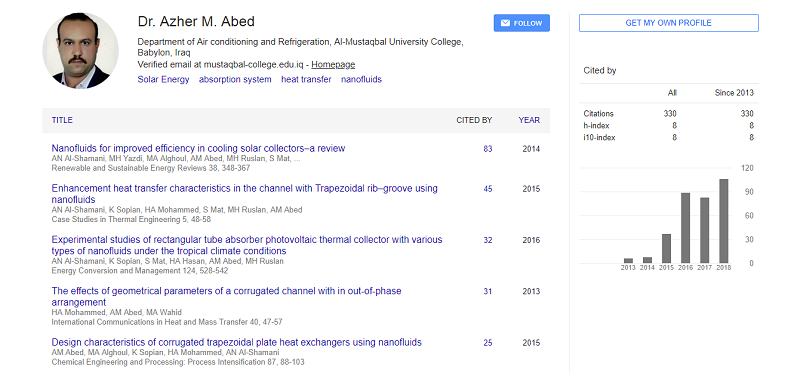Sort articles by Cited By column header
Screen dimensions: 800x373
pos(474,120)
